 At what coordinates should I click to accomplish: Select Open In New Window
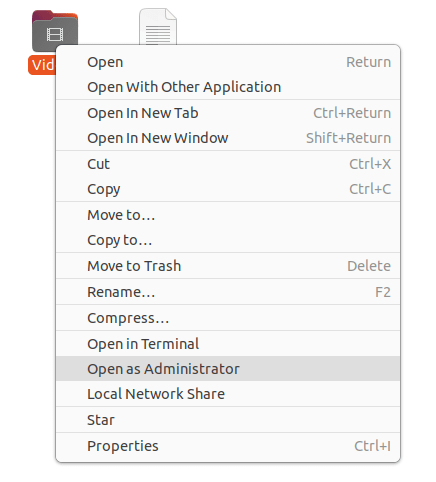coord(228,138)
